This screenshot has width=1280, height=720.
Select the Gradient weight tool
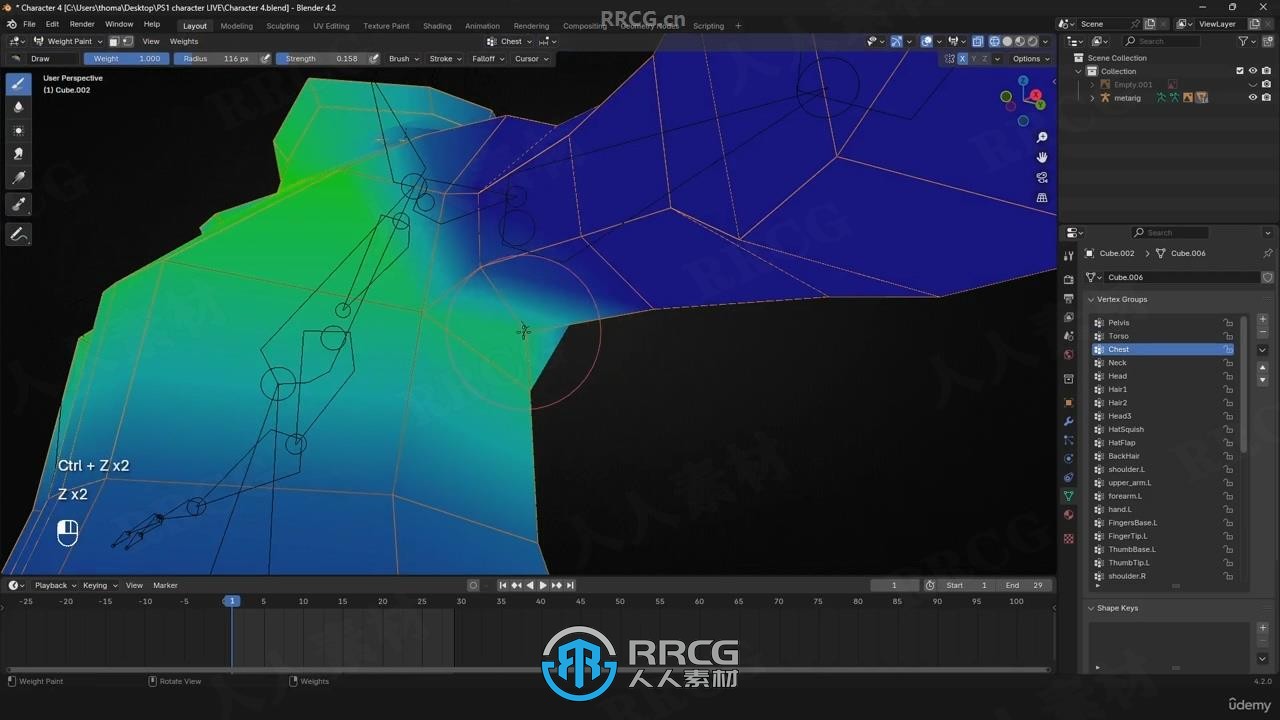(18, 178)
